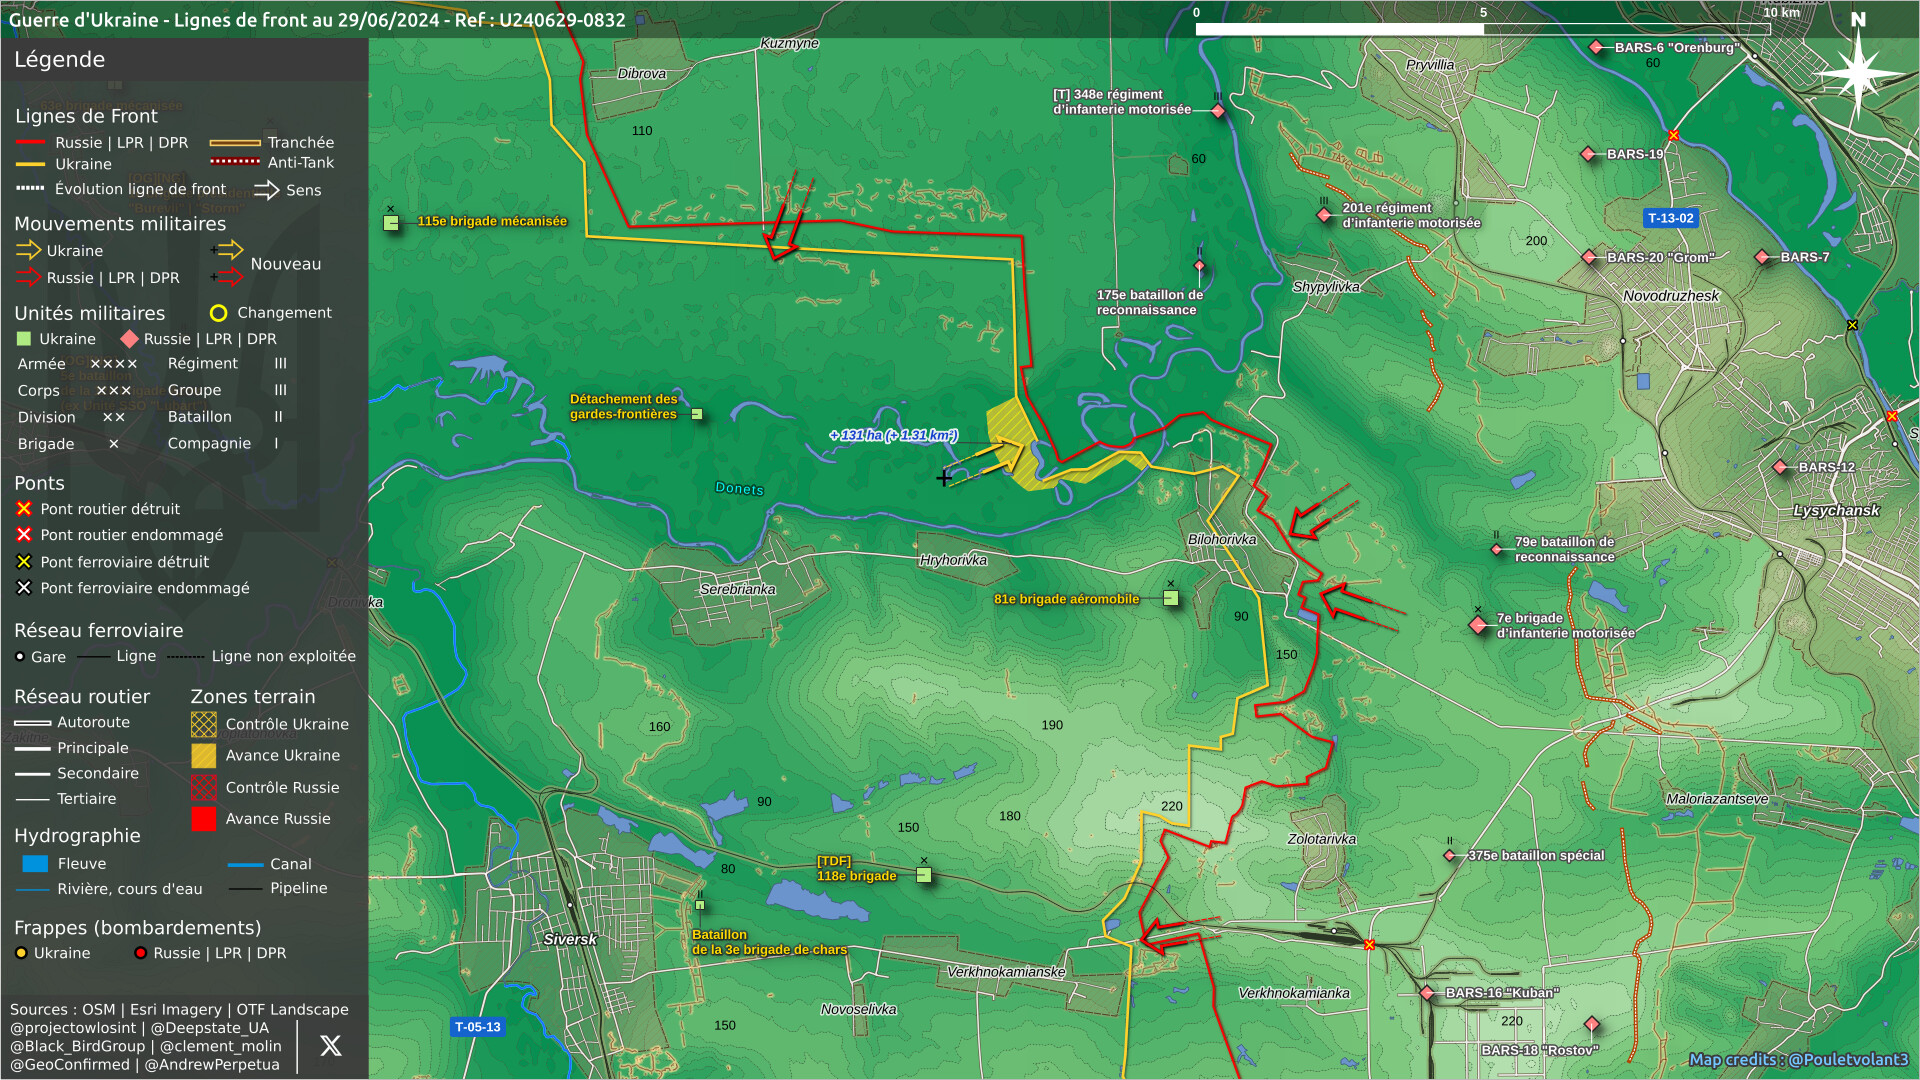Click the BARS-19 unit diamond marker
Image resolution: width=1920 pixels, height=1080 pixels.
[1588, 154]
